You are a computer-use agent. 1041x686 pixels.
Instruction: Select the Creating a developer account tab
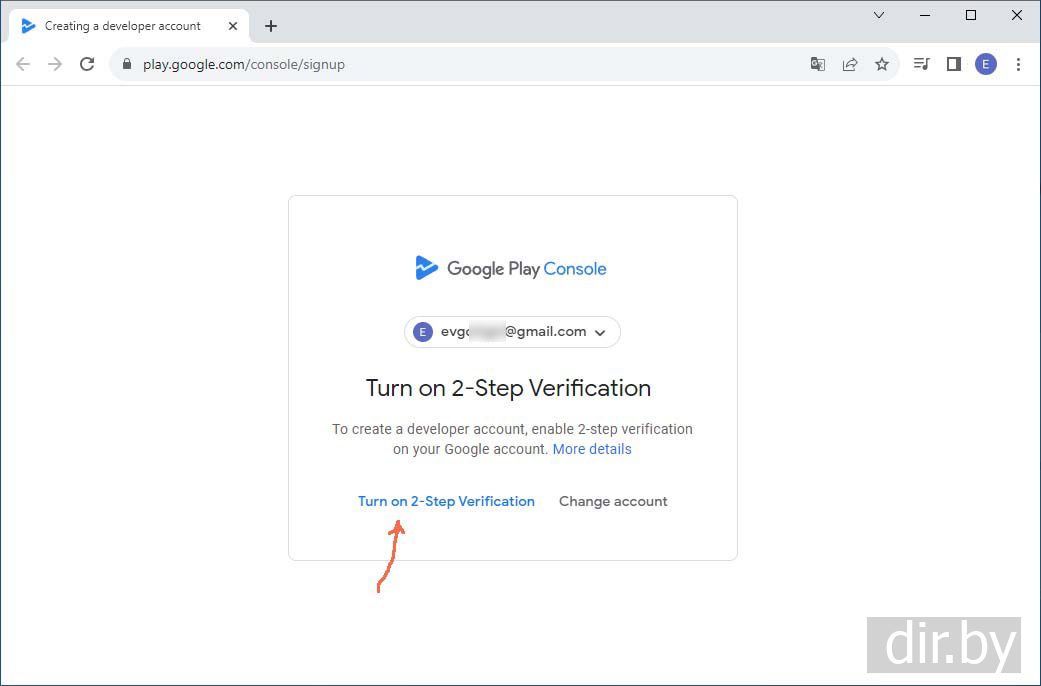[x=122, y=26]
